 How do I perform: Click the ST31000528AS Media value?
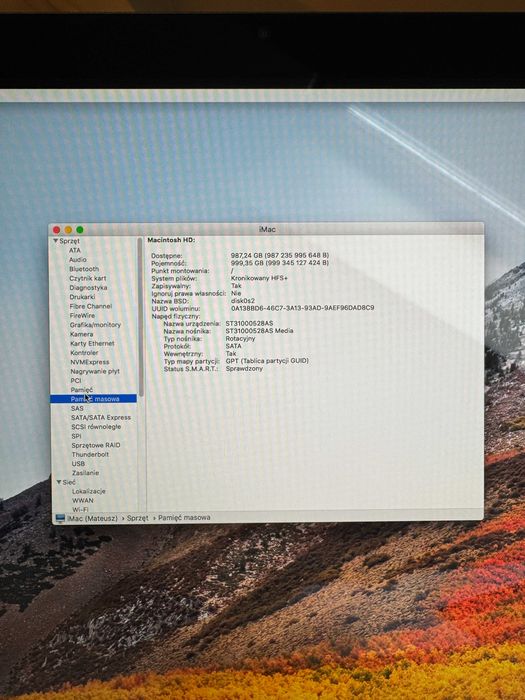pos(259,331)
